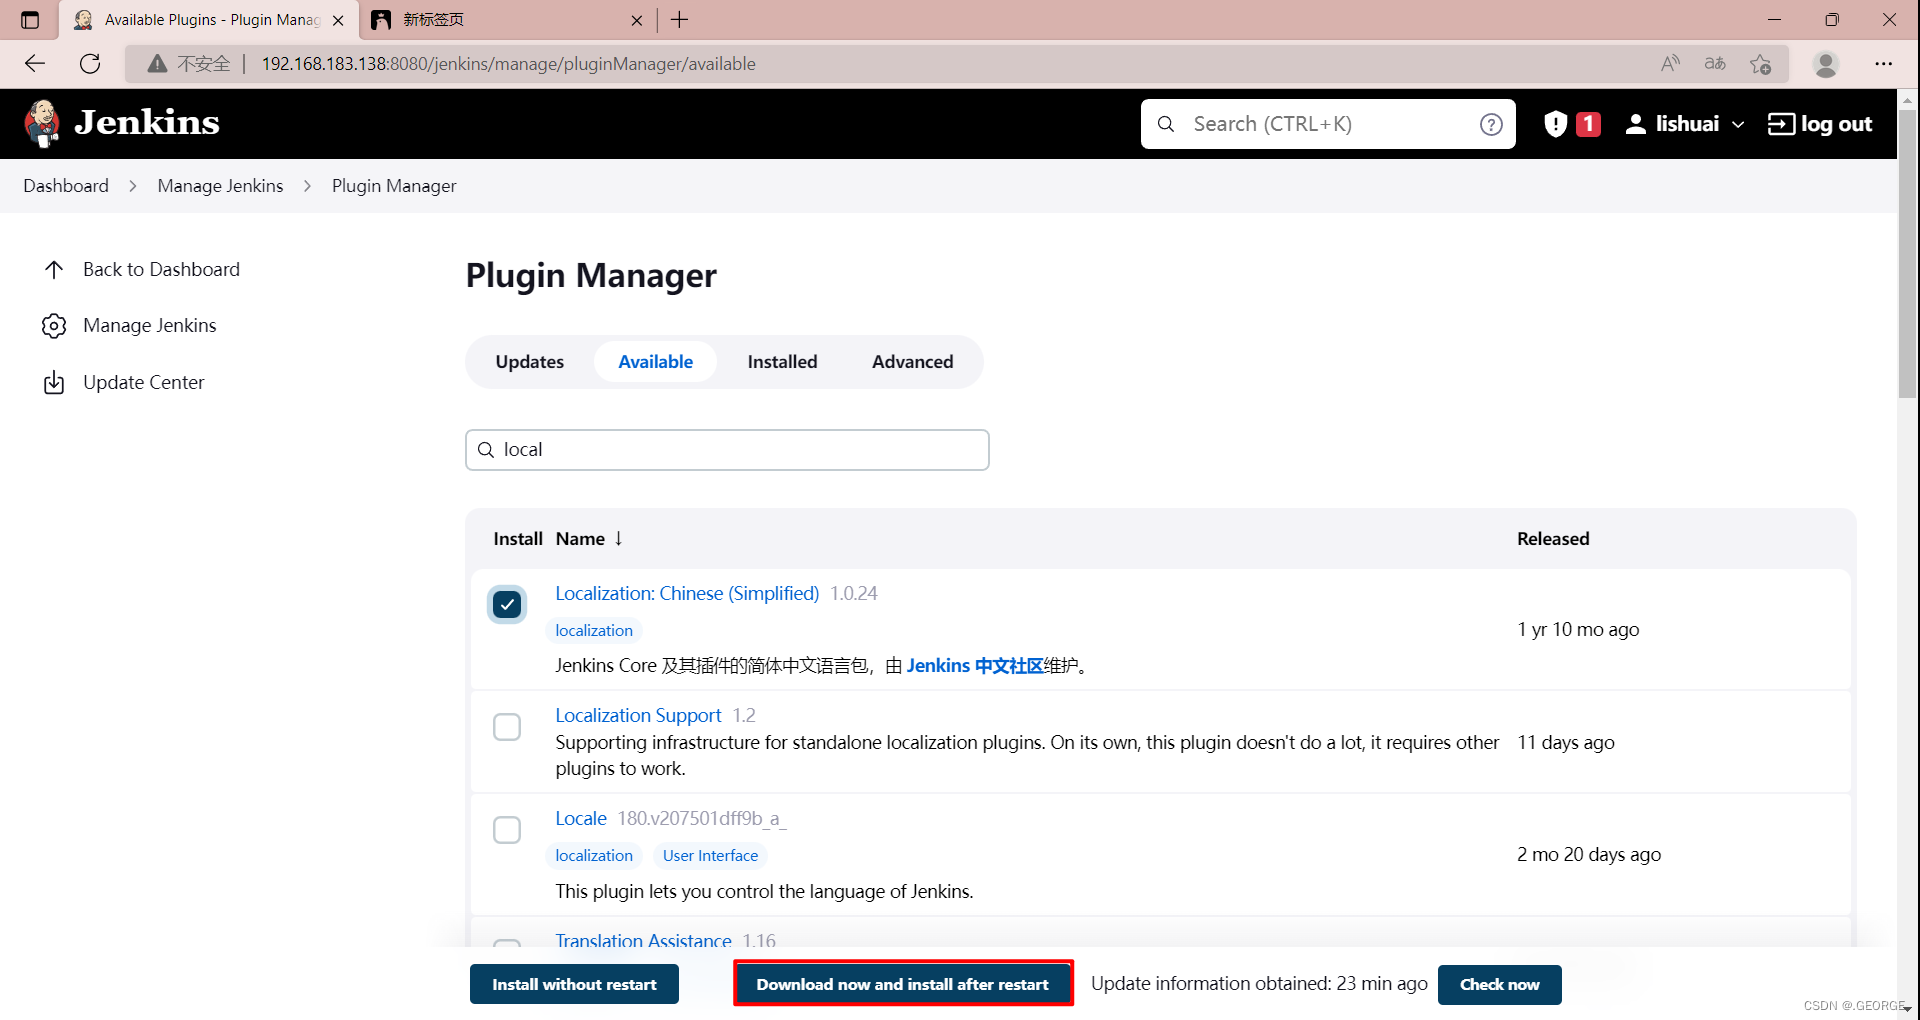Viewport: 1920px width, 1020px height.
Task: Click Install without restart button
Action: pos(574,984)
